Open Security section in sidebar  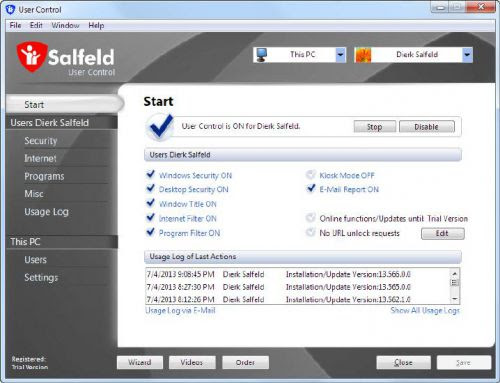point(41,141)
